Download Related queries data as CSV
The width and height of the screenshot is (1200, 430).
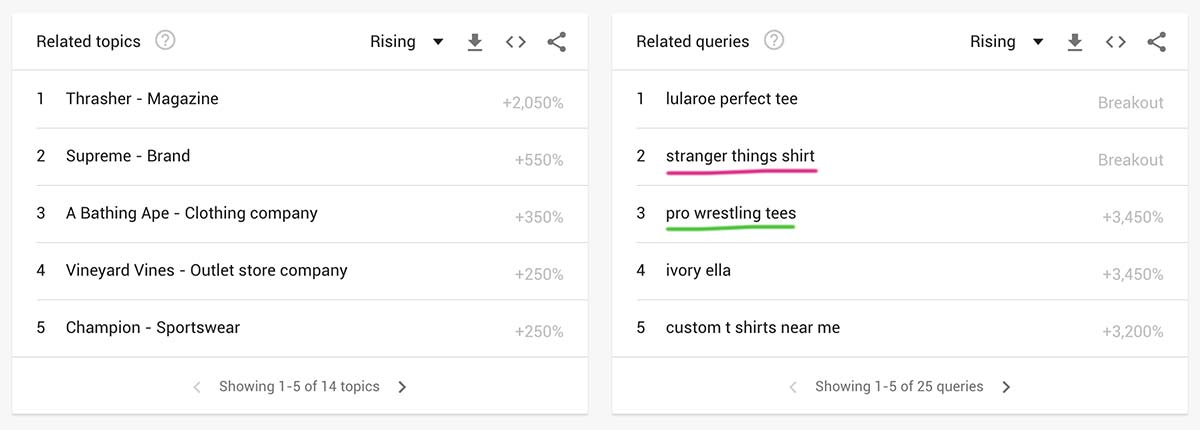(x=1075, y=42)
